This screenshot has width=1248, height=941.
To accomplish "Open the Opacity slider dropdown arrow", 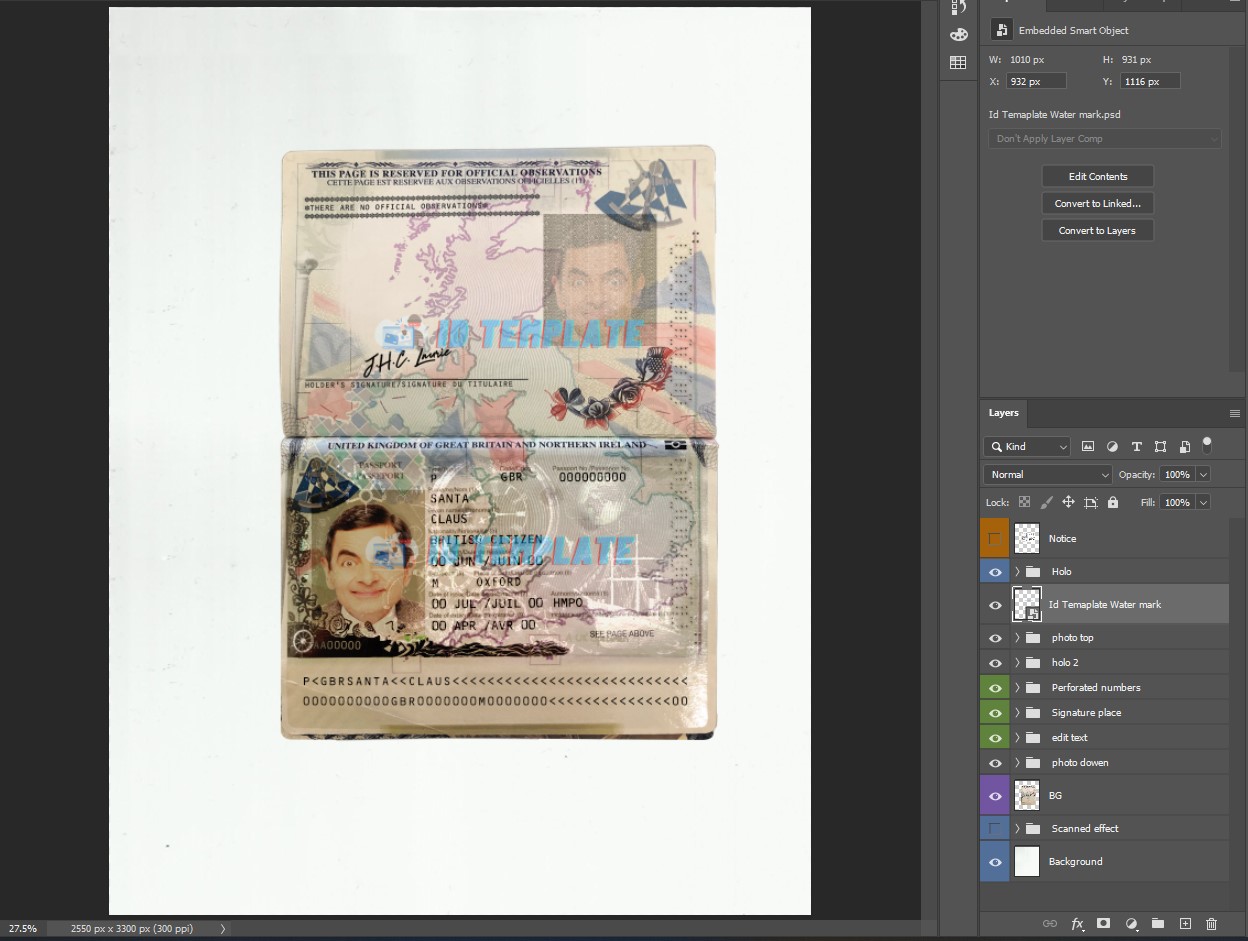I will point(1203,475).
